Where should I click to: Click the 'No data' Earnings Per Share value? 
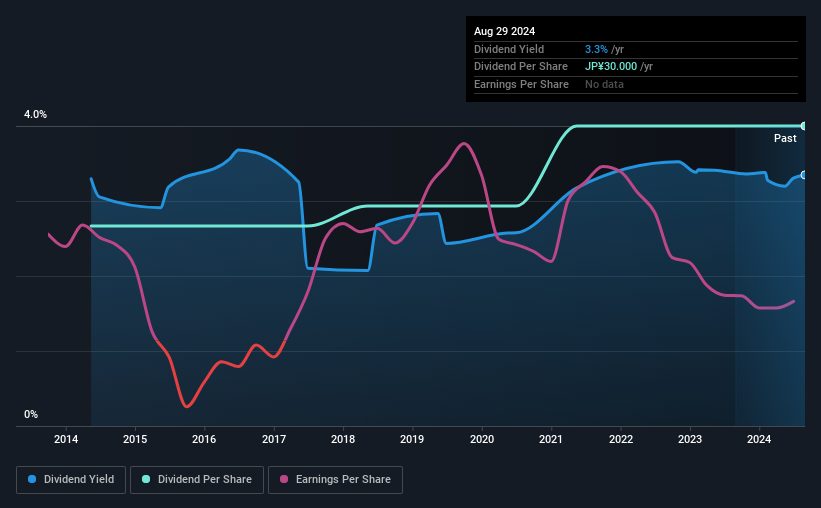point(604,84)
